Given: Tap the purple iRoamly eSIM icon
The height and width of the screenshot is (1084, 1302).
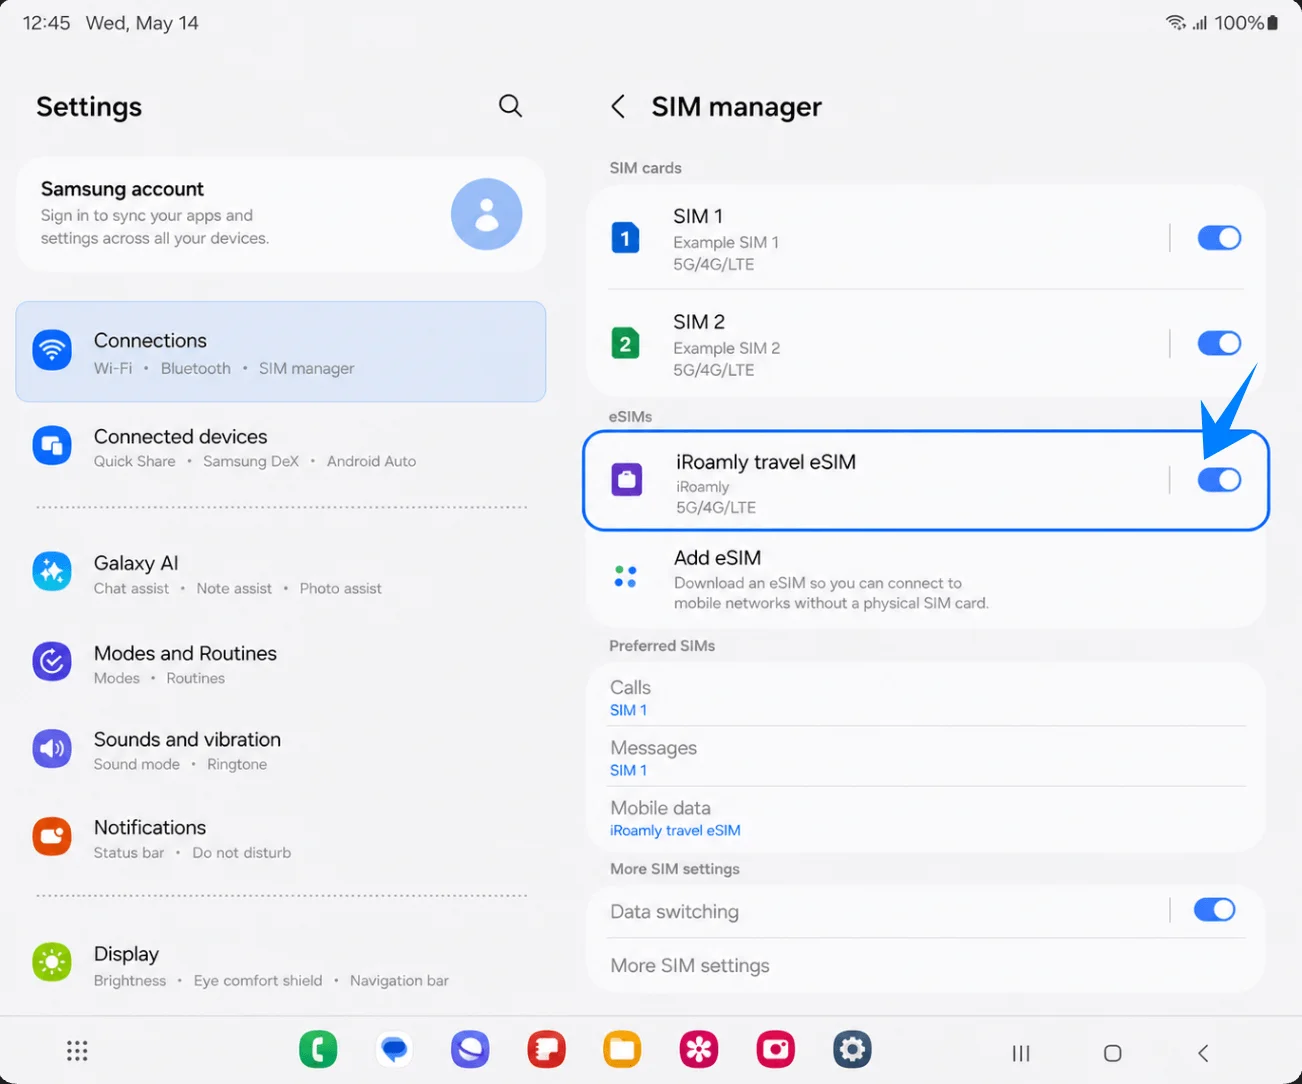Looking at the screenshot, I should (627, 480).
